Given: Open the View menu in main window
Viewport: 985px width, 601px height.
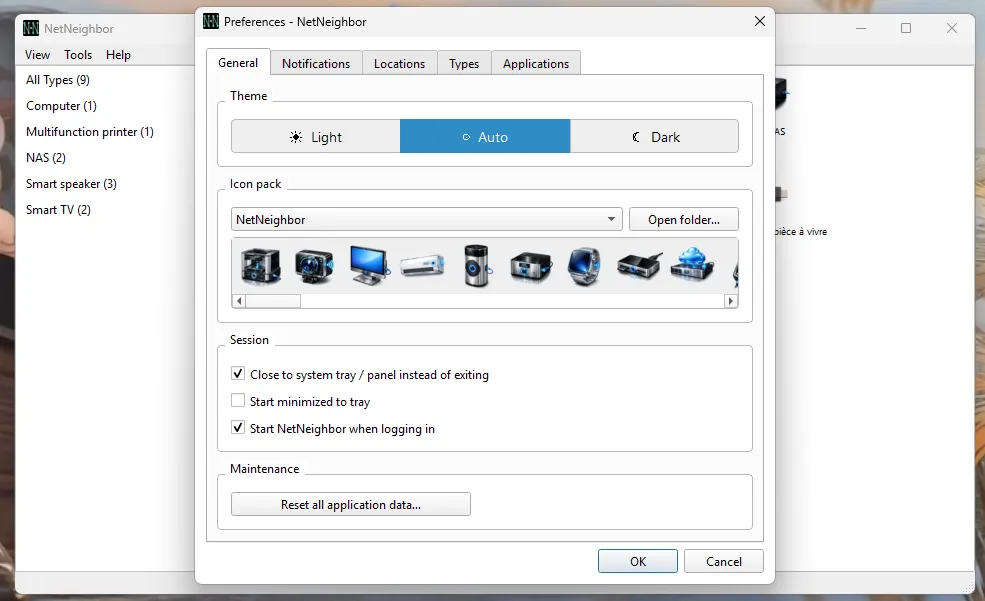Looking at the screenshot, I should (x=38, y=55).
